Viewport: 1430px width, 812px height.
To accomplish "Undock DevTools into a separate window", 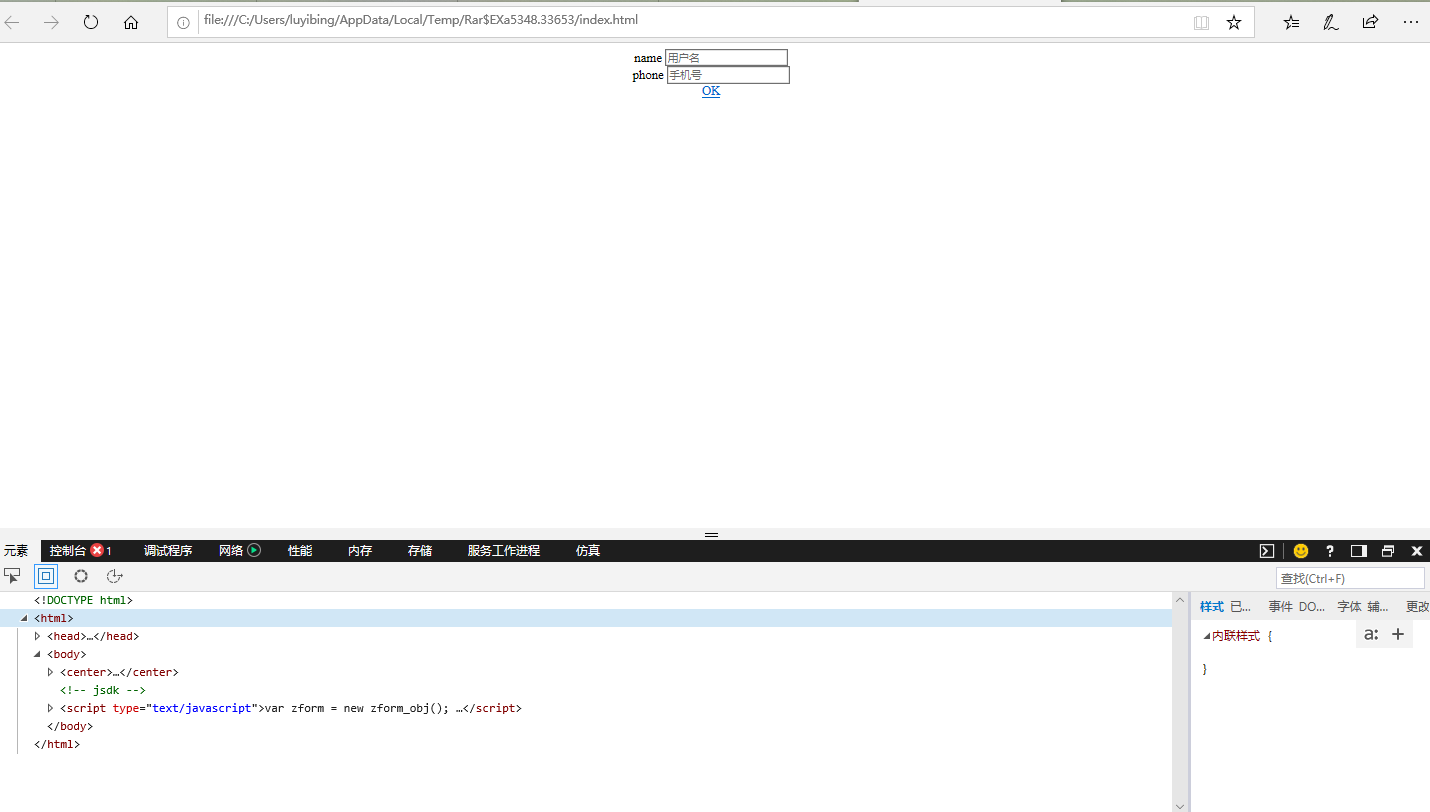I will point(1388,551).
